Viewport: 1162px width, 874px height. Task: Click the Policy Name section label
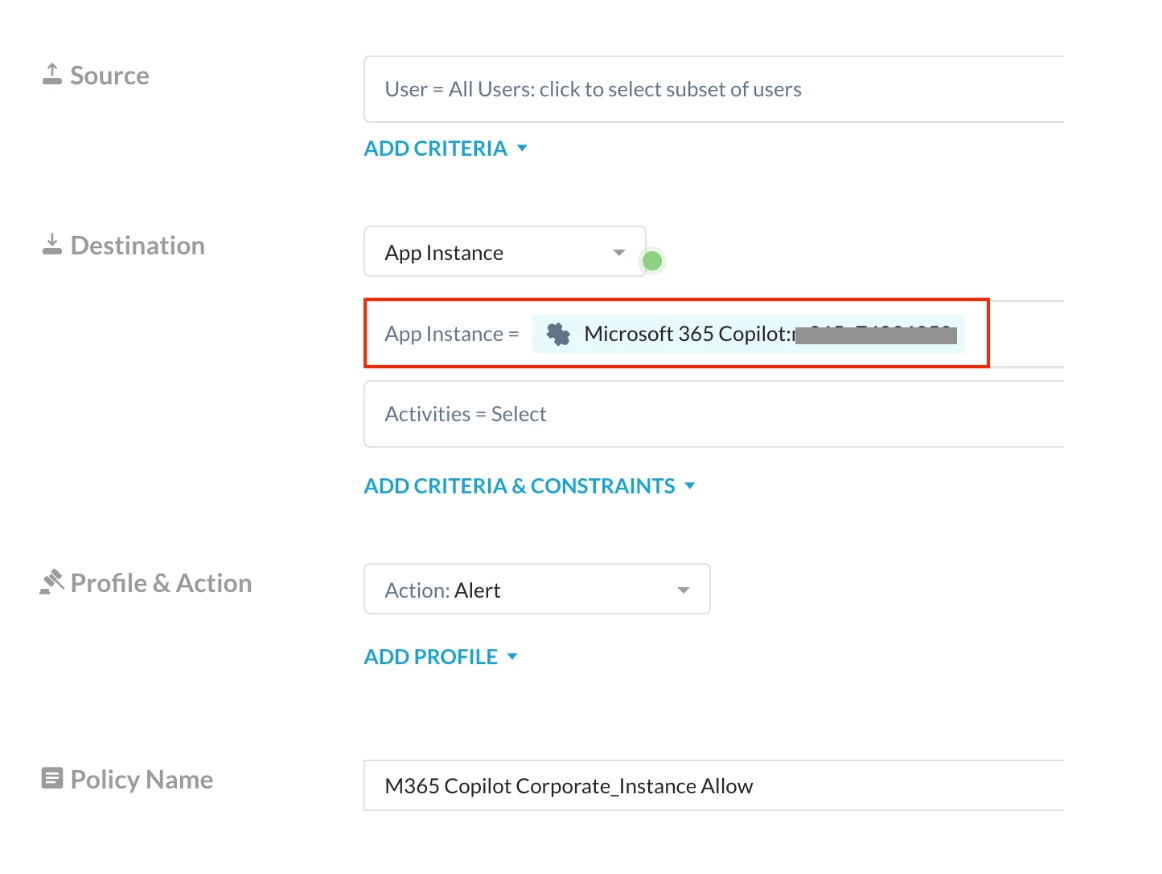click(142, 779)
